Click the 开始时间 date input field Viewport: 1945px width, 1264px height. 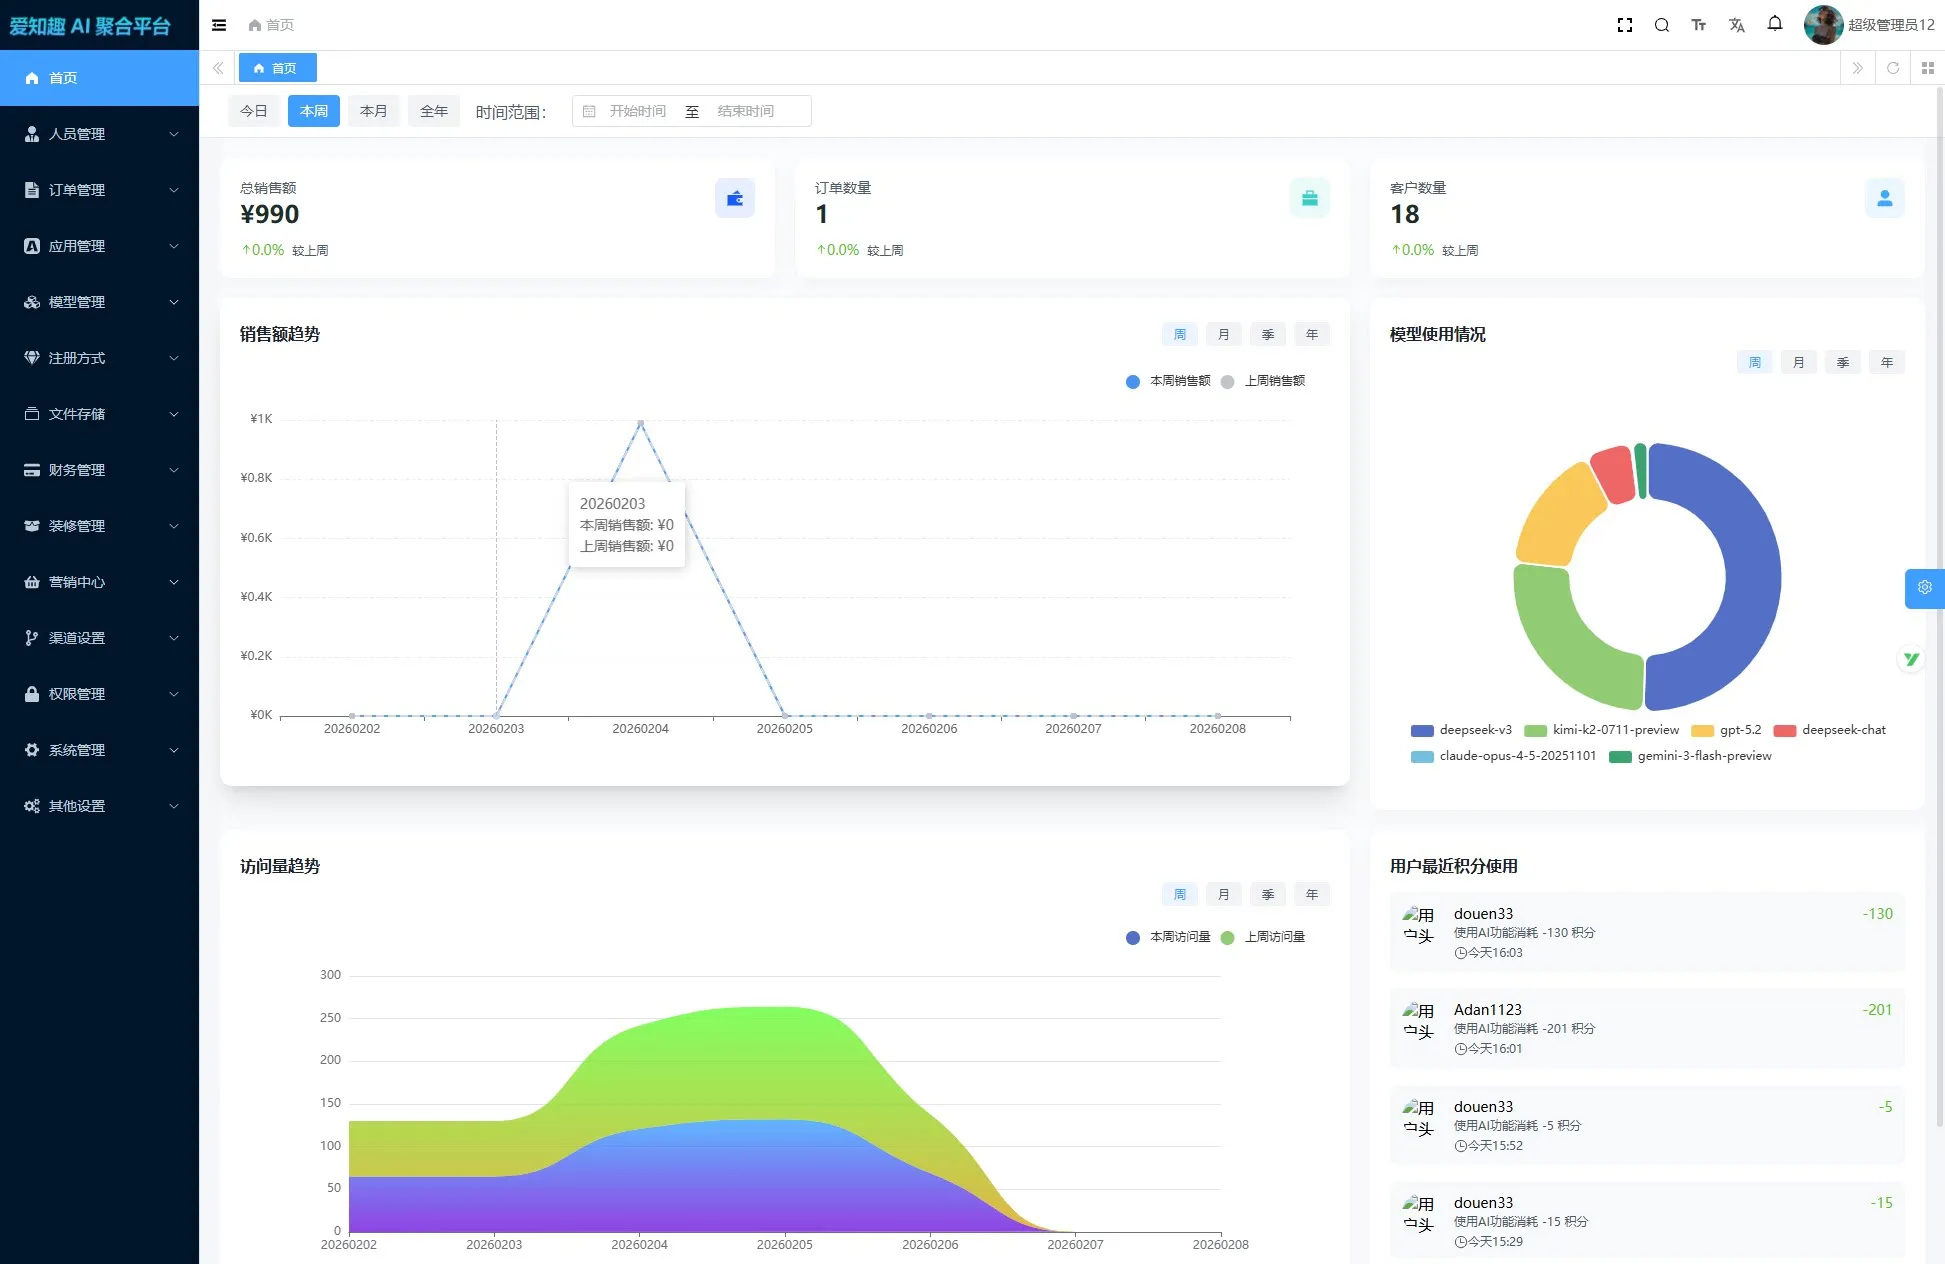click(x=637, y=111)
